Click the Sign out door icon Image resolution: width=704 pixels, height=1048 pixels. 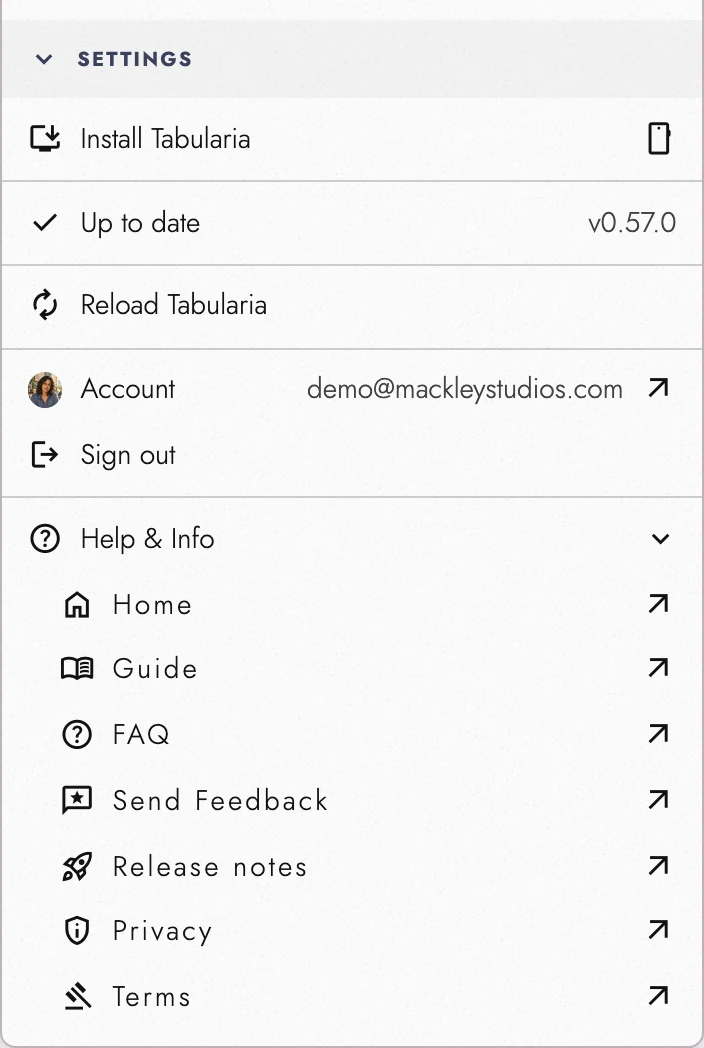[x=45, y=455]
